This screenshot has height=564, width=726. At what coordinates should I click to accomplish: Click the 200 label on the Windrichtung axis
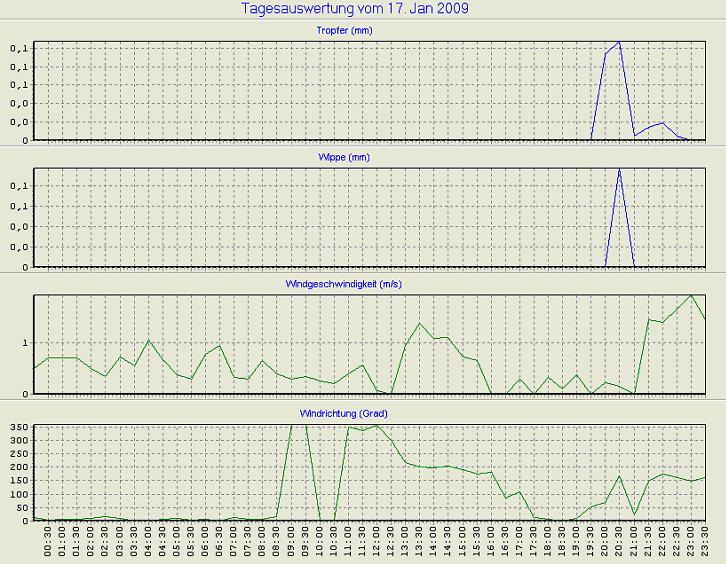(x=18, y=467)
